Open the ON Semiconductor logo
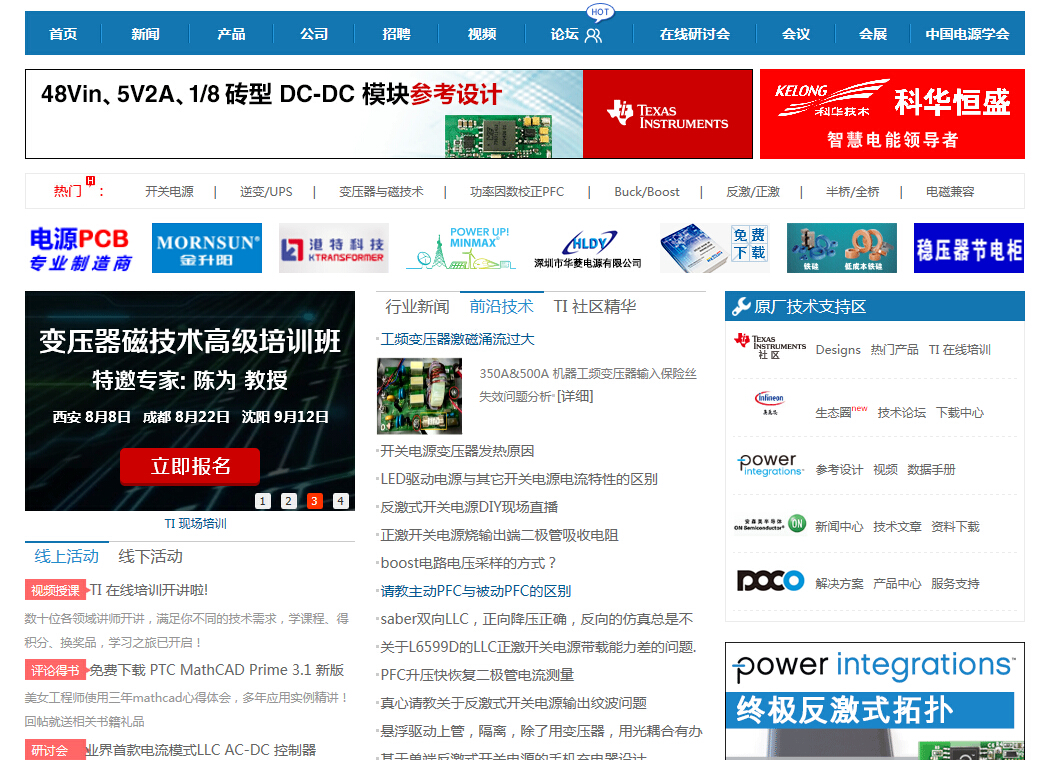 pos(770,524)
